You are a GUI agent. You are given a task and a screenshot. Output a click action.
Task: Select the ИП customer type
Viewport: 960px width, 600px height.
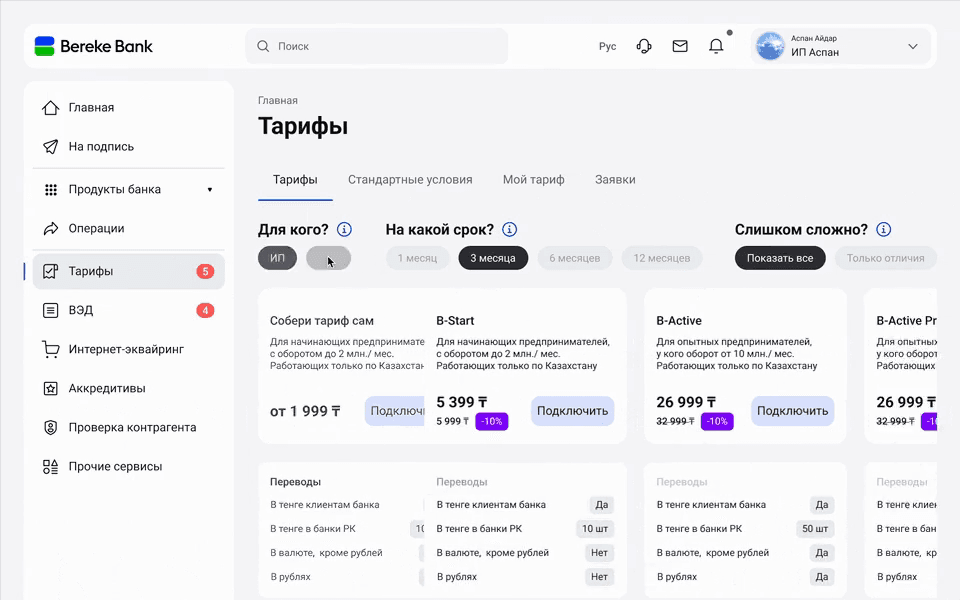277,258
